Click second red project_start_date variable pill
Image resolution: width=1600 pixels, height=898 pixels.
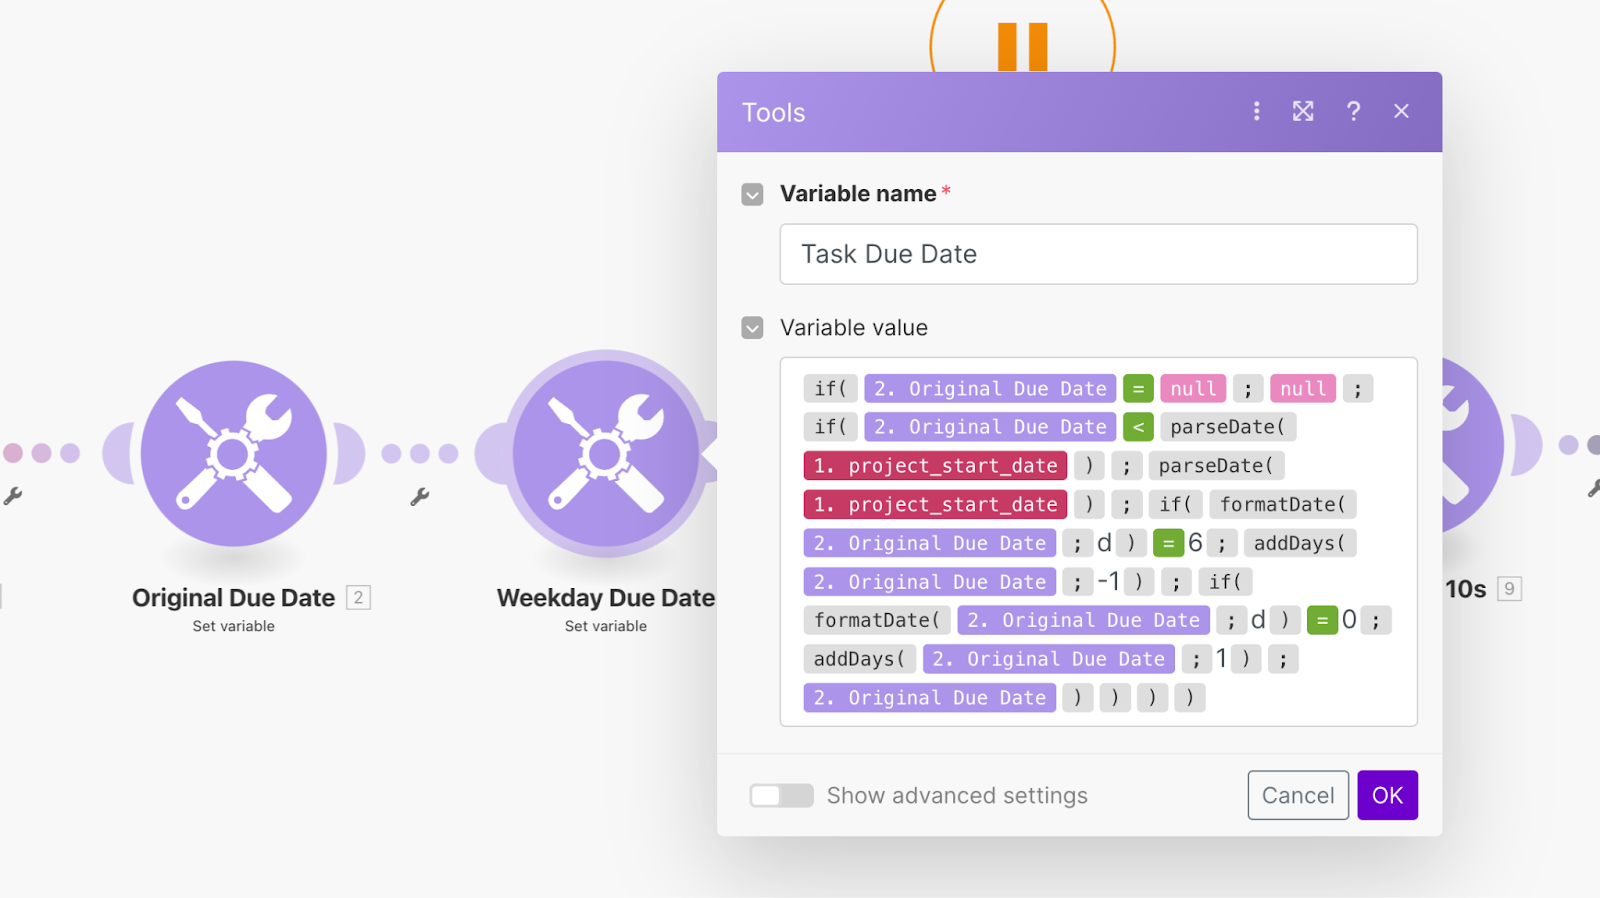tap(936, 505)
